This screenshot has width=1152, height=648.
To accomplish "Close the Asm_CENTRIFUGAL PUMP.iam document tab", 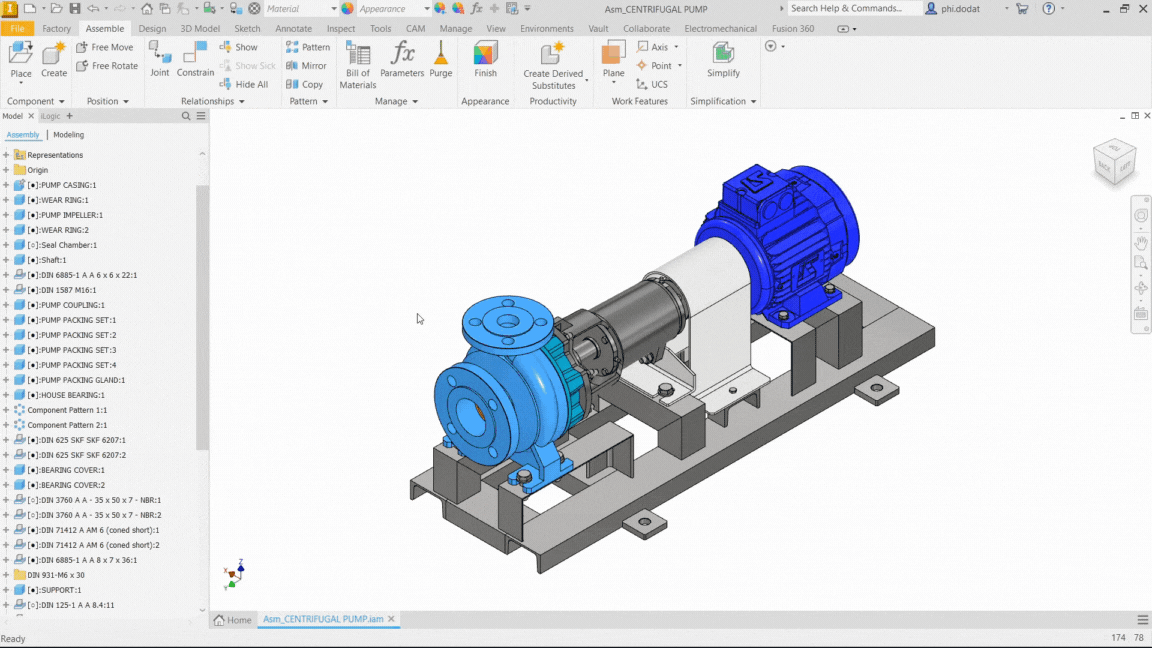I will (x=392, y=619).
